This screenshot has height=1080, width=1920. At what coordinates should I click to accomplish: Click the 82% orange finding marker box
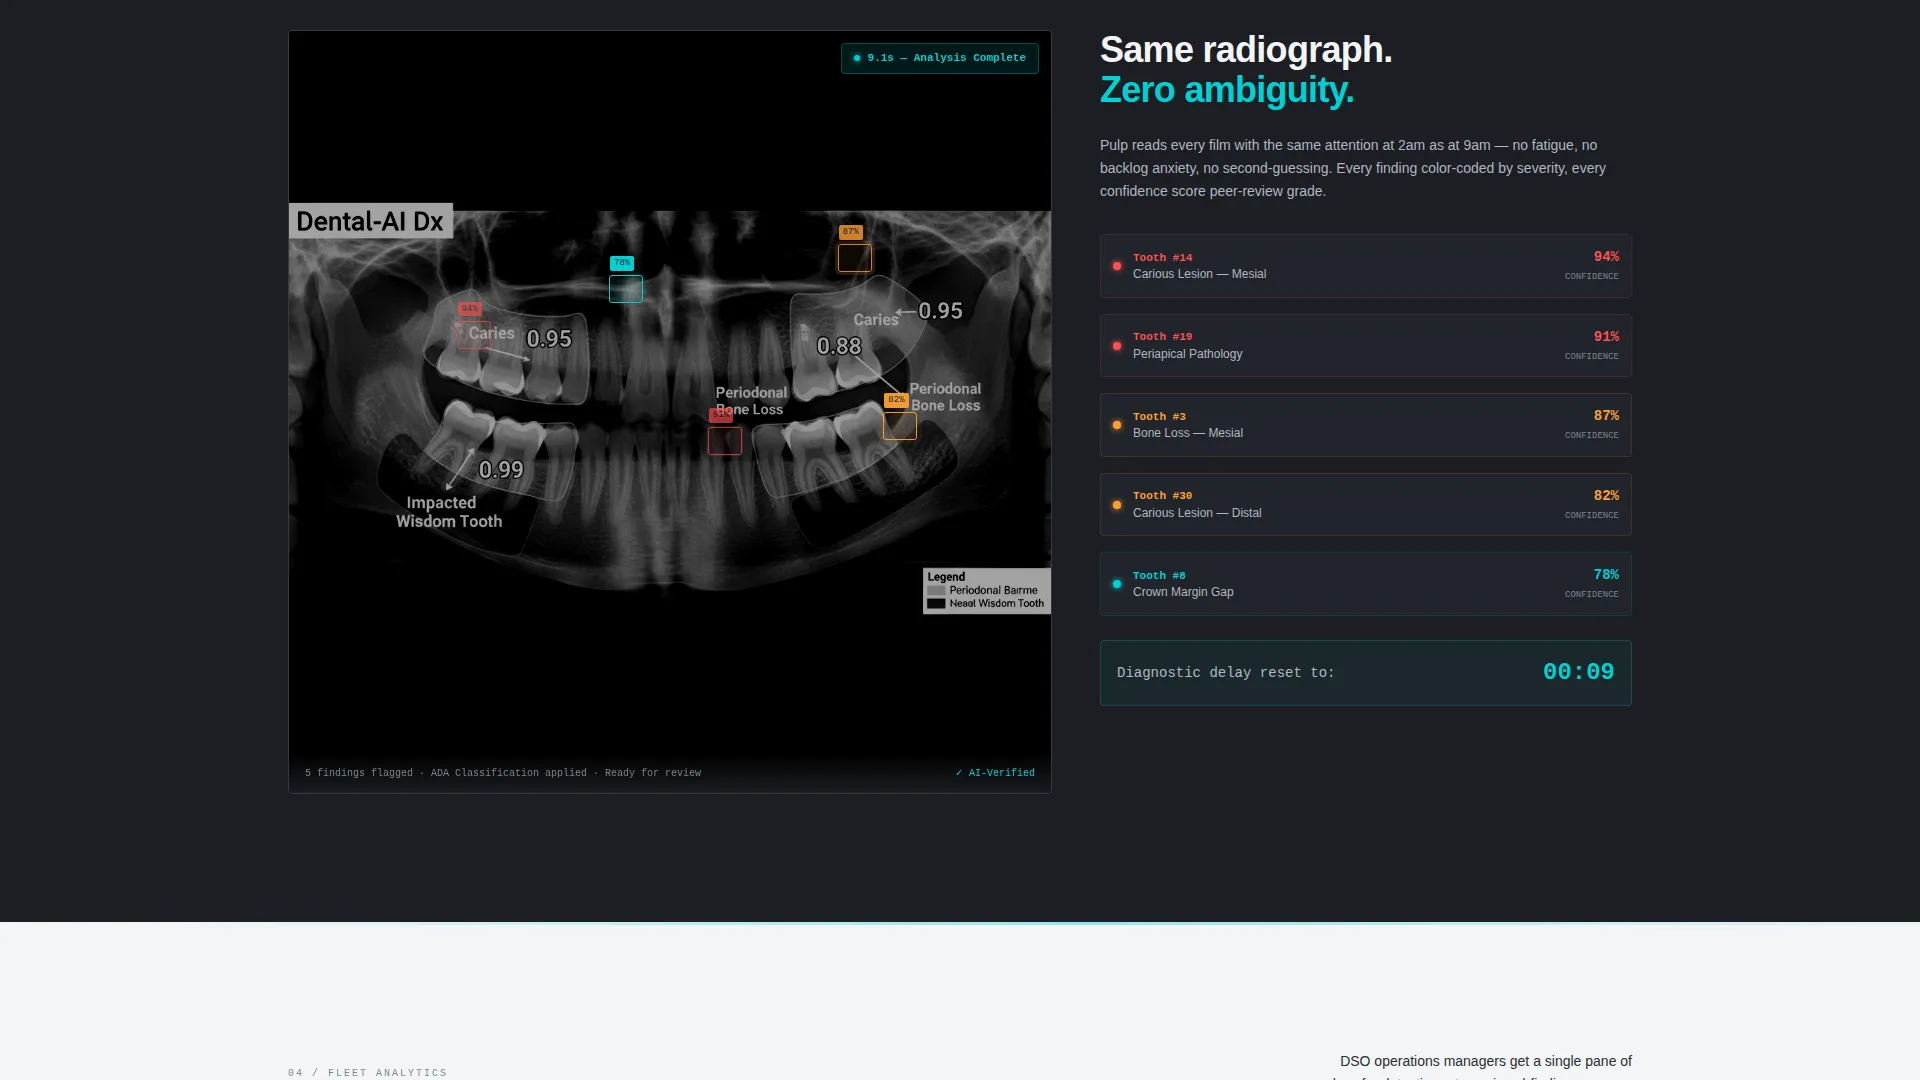(900, 426)
